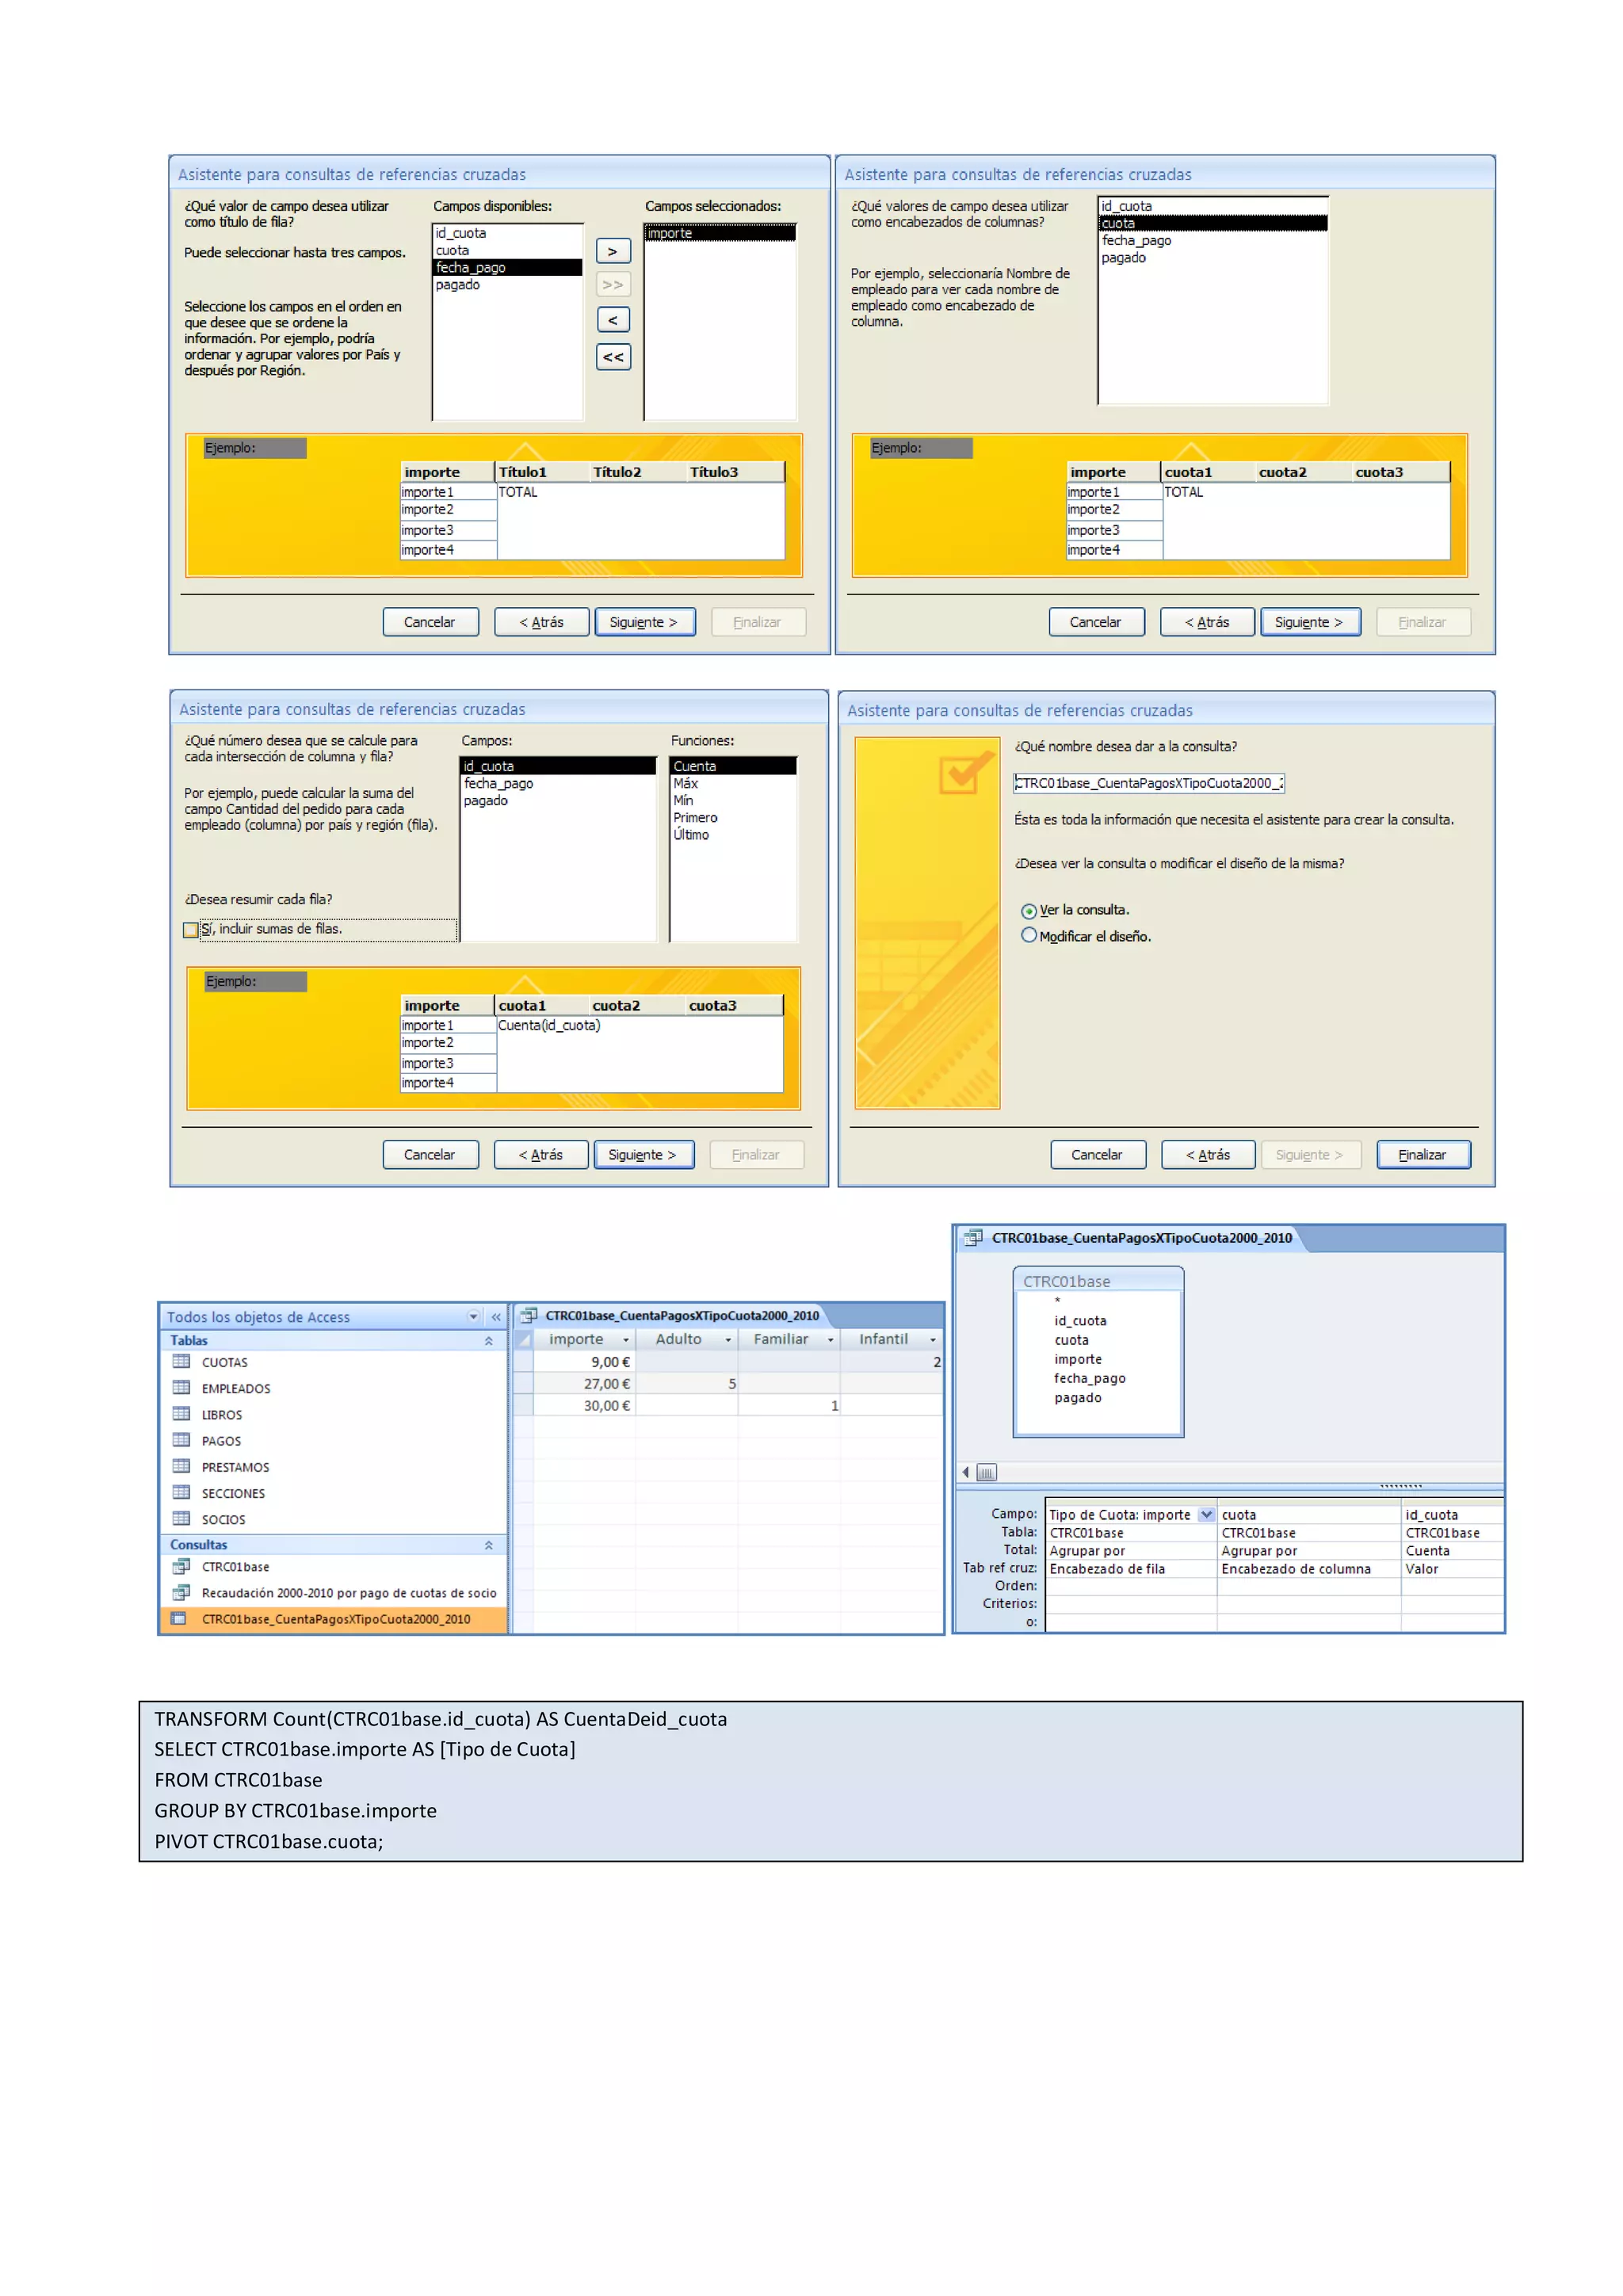
Task: Click the highlighted crosstab query icon in navigation pane
Action: click(180, 1618)
